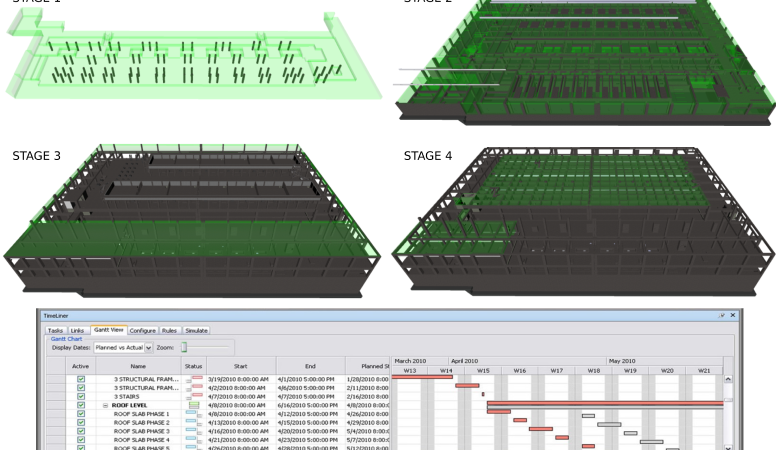The width and height of the screenshot is (776, 450).
Task: Click the Gantt scrollbar down arrow
Action: 728,449
